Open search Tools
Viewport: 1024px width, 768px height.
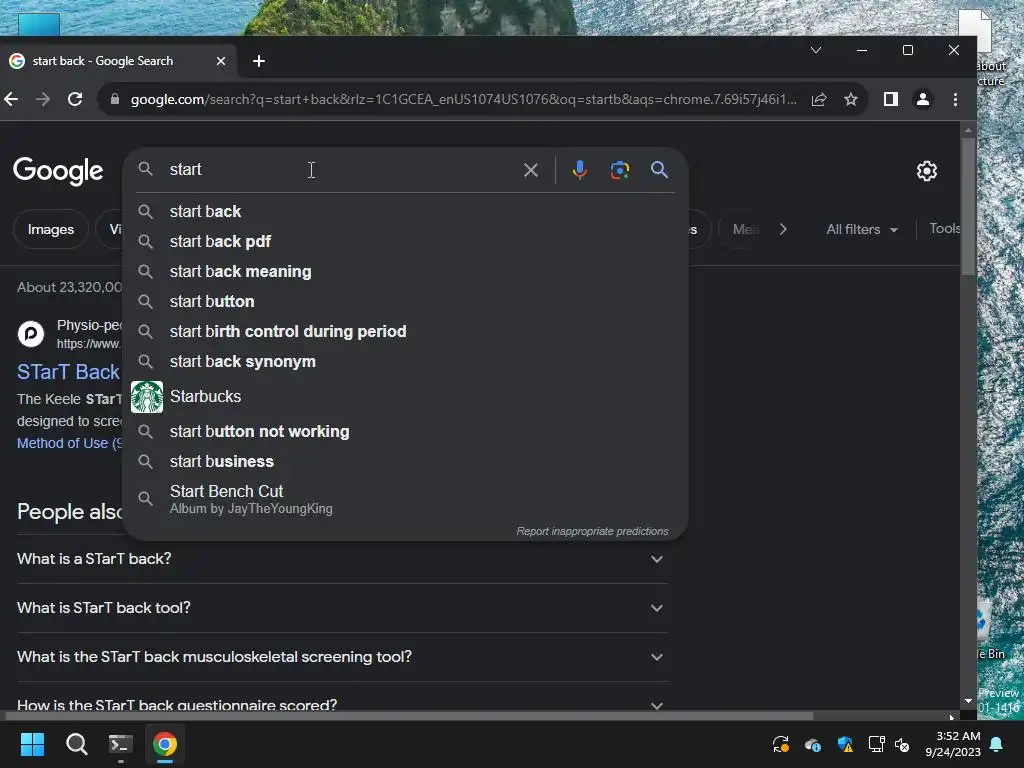pos(945,229)
